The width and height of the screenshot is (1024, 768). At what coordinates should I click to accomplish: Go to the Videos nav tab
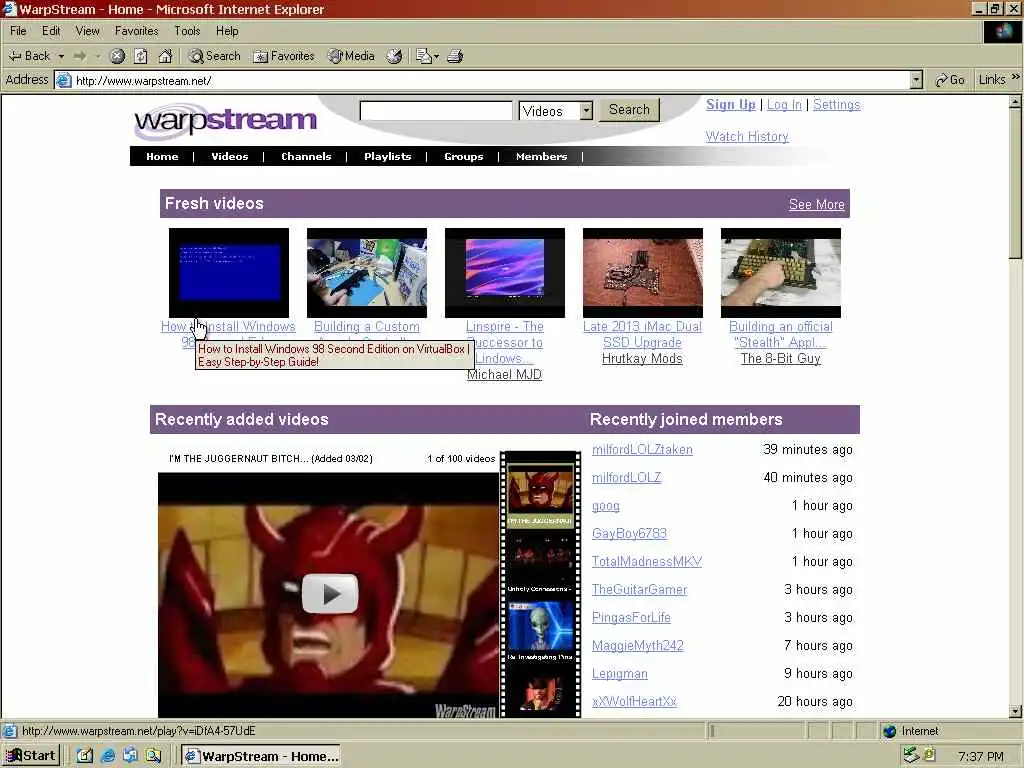pos(229,156)
